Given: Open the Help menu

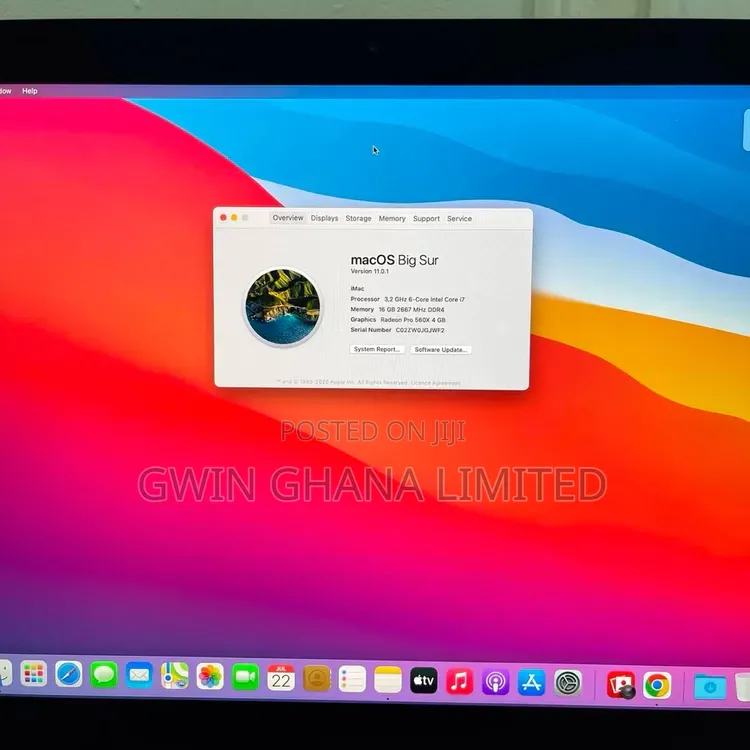Looking at the screenshot, I should [x=30, y=91].
